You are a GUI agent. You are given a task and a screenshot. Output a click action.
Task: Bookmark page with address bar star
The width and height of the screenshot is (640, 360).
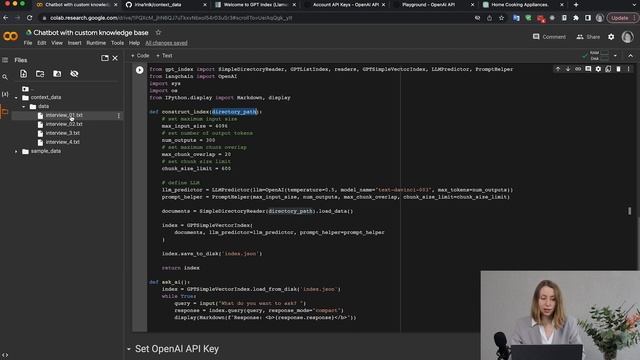pos(501,18)
